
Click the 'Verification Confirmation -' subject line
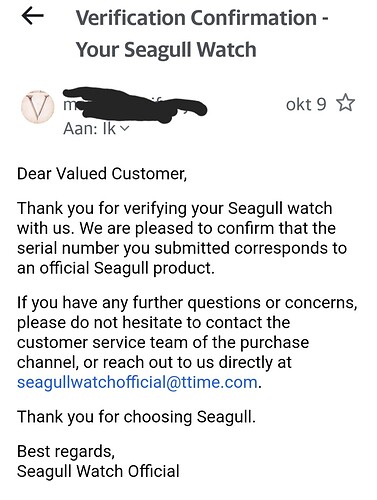pos(202,18)
